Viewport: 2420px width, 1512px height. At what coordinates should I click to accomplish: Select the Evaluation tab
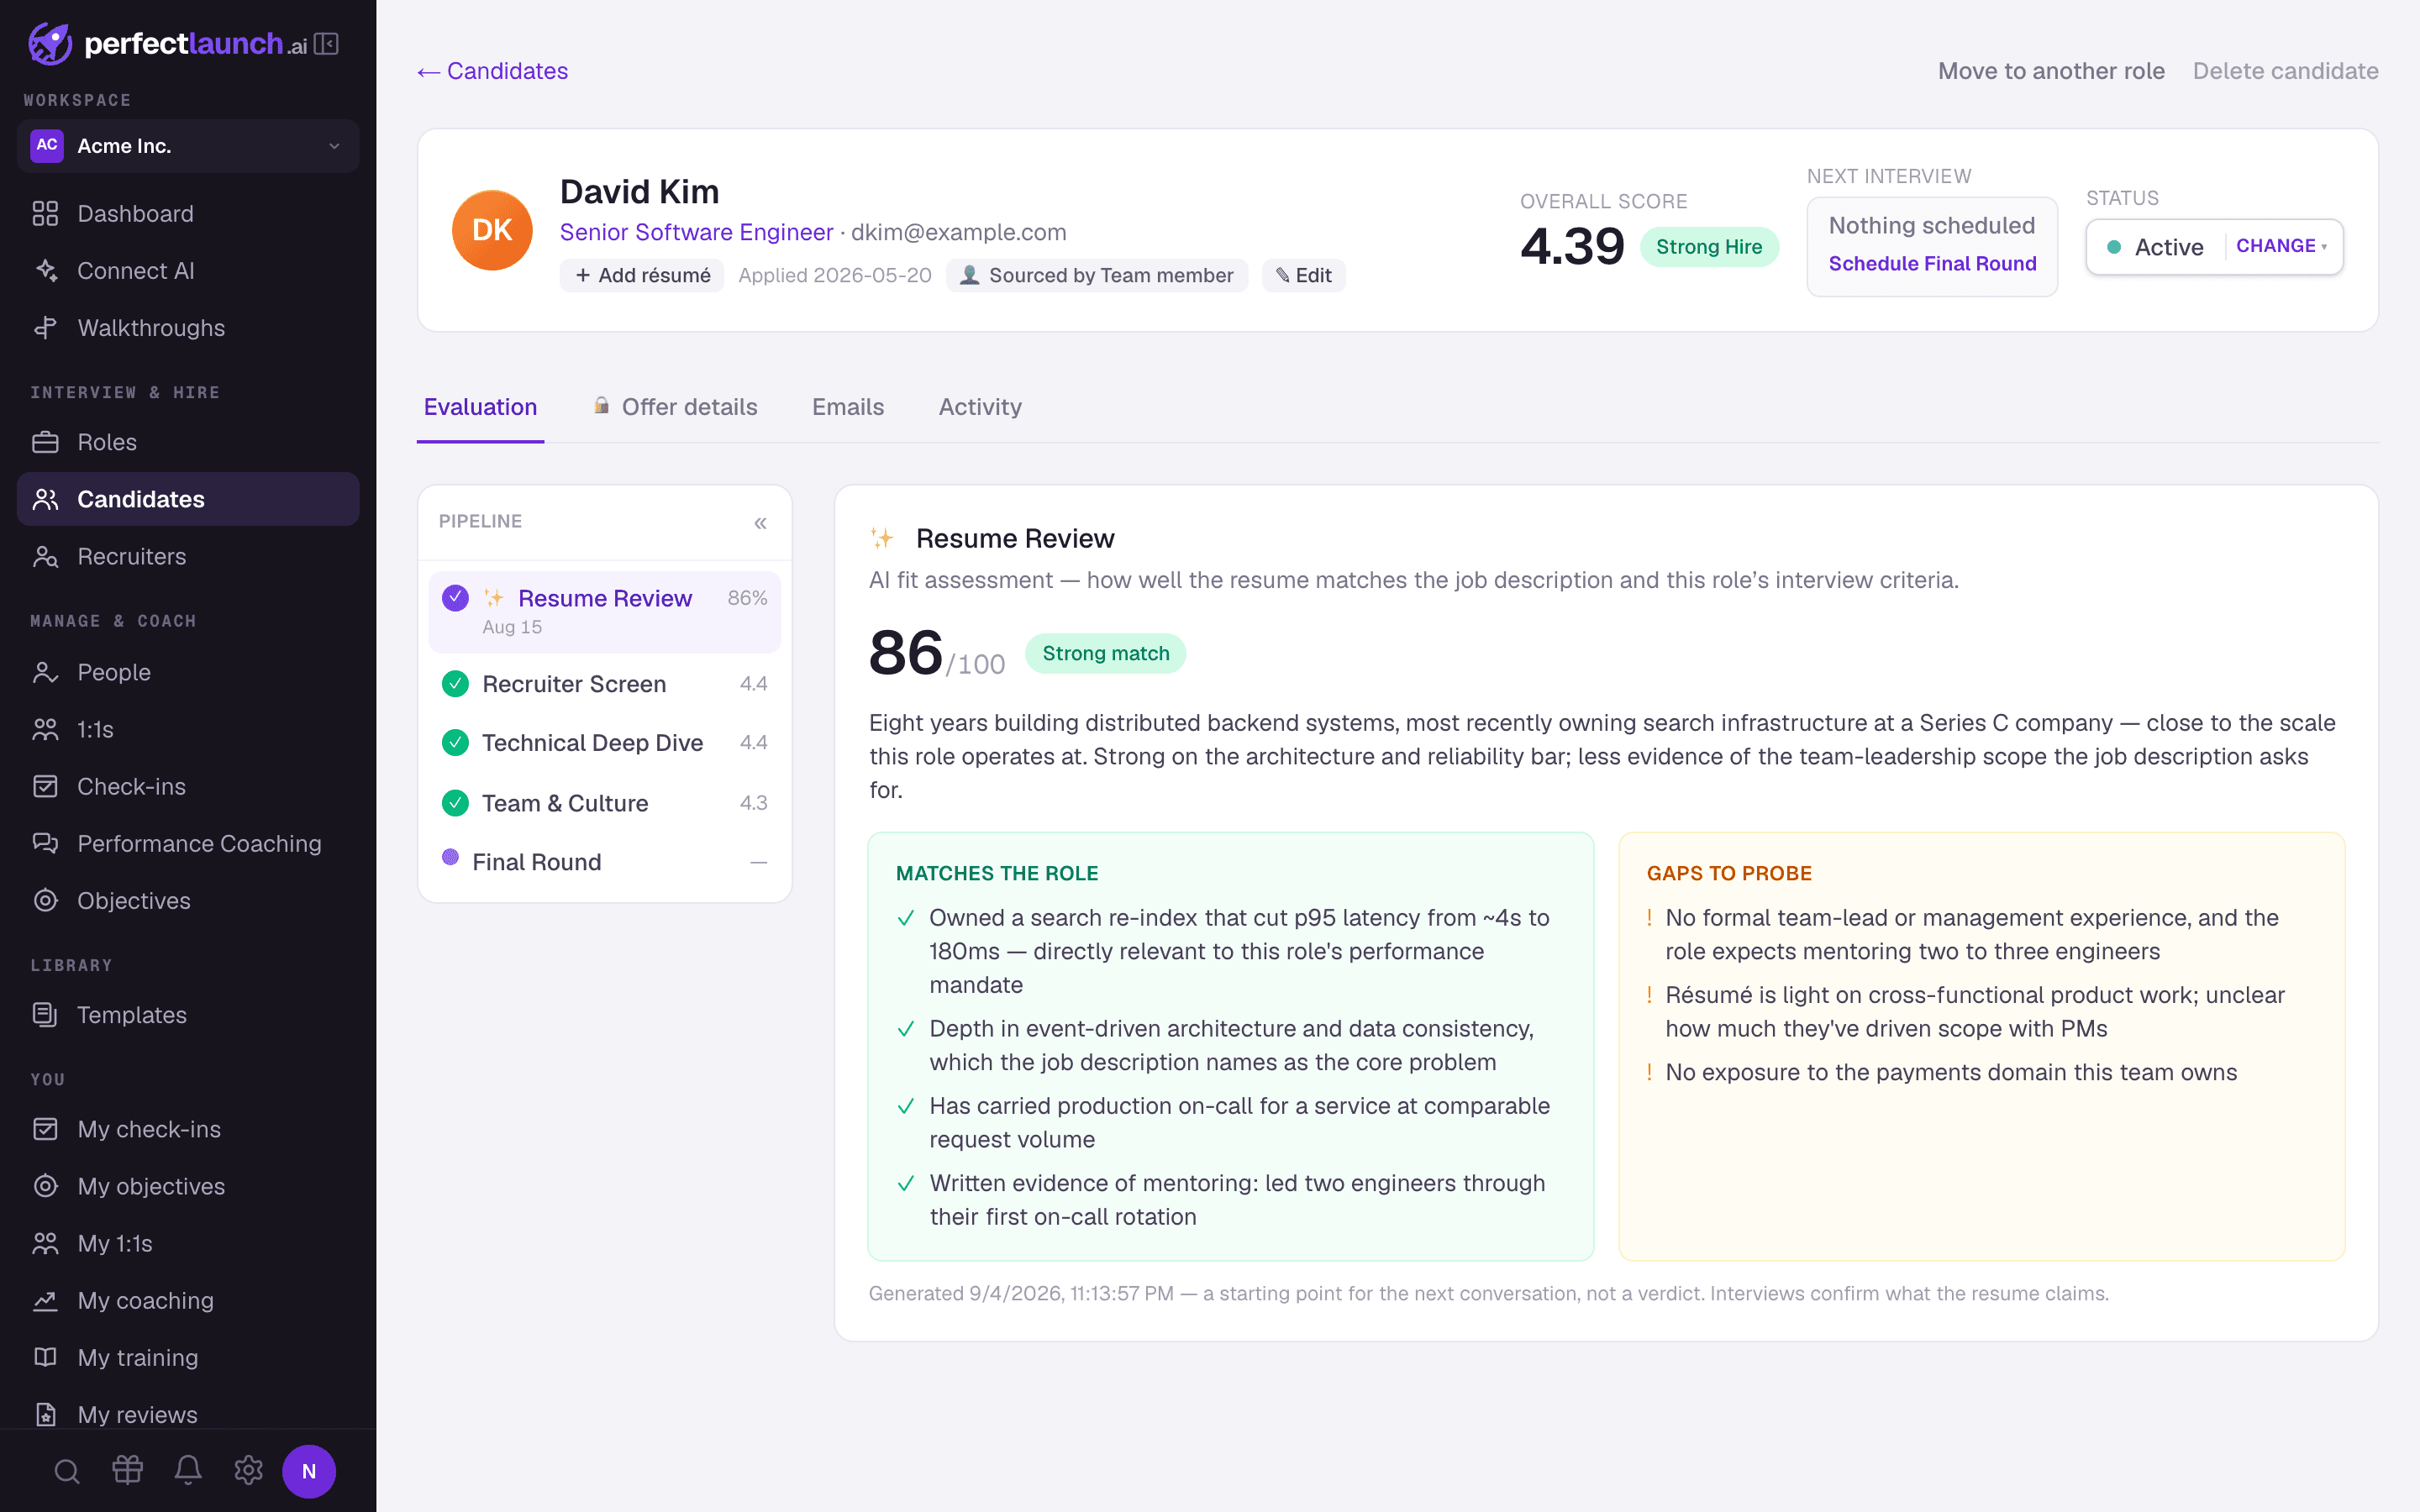(480, 407)
